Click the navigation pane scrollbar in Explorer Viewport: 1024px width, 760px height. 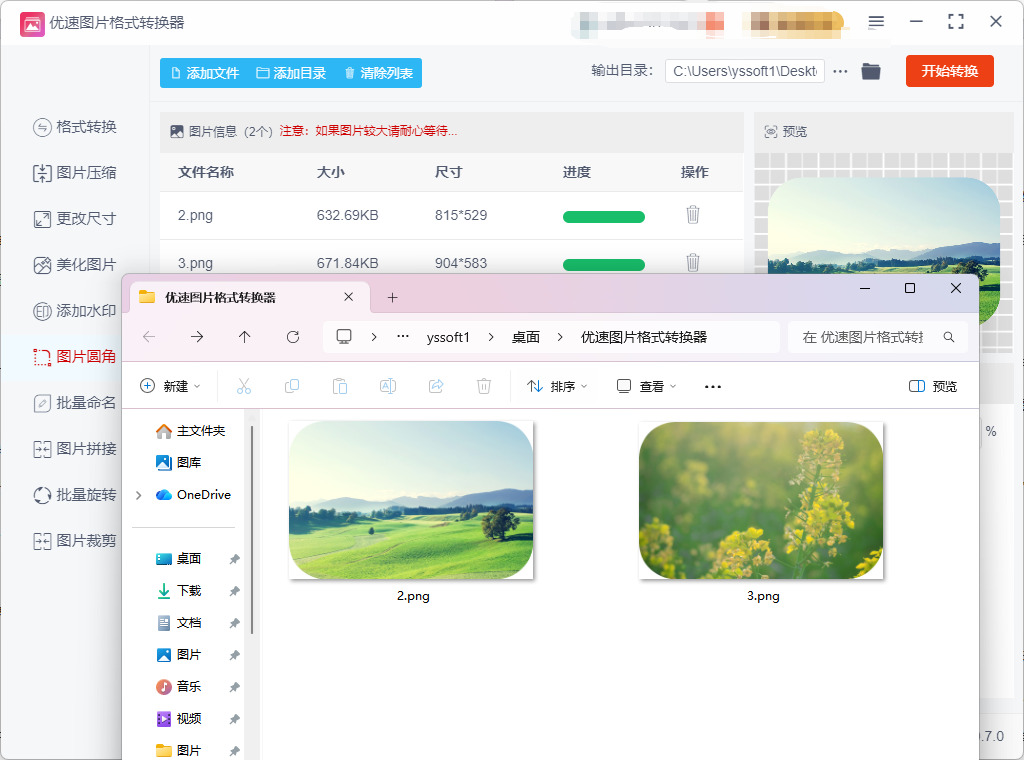tap(251, 530)
